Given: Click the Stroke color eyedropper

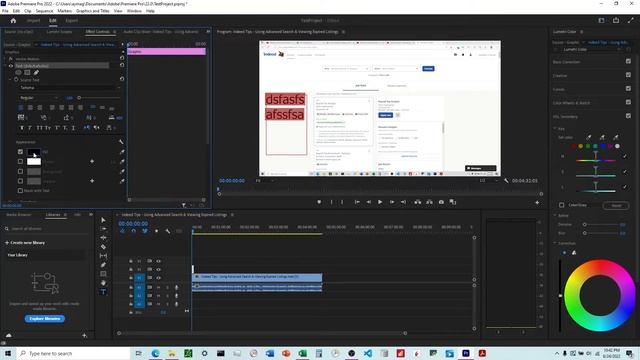Looking at the screenshot, I should pyautogui.click(x=122, y=162).
